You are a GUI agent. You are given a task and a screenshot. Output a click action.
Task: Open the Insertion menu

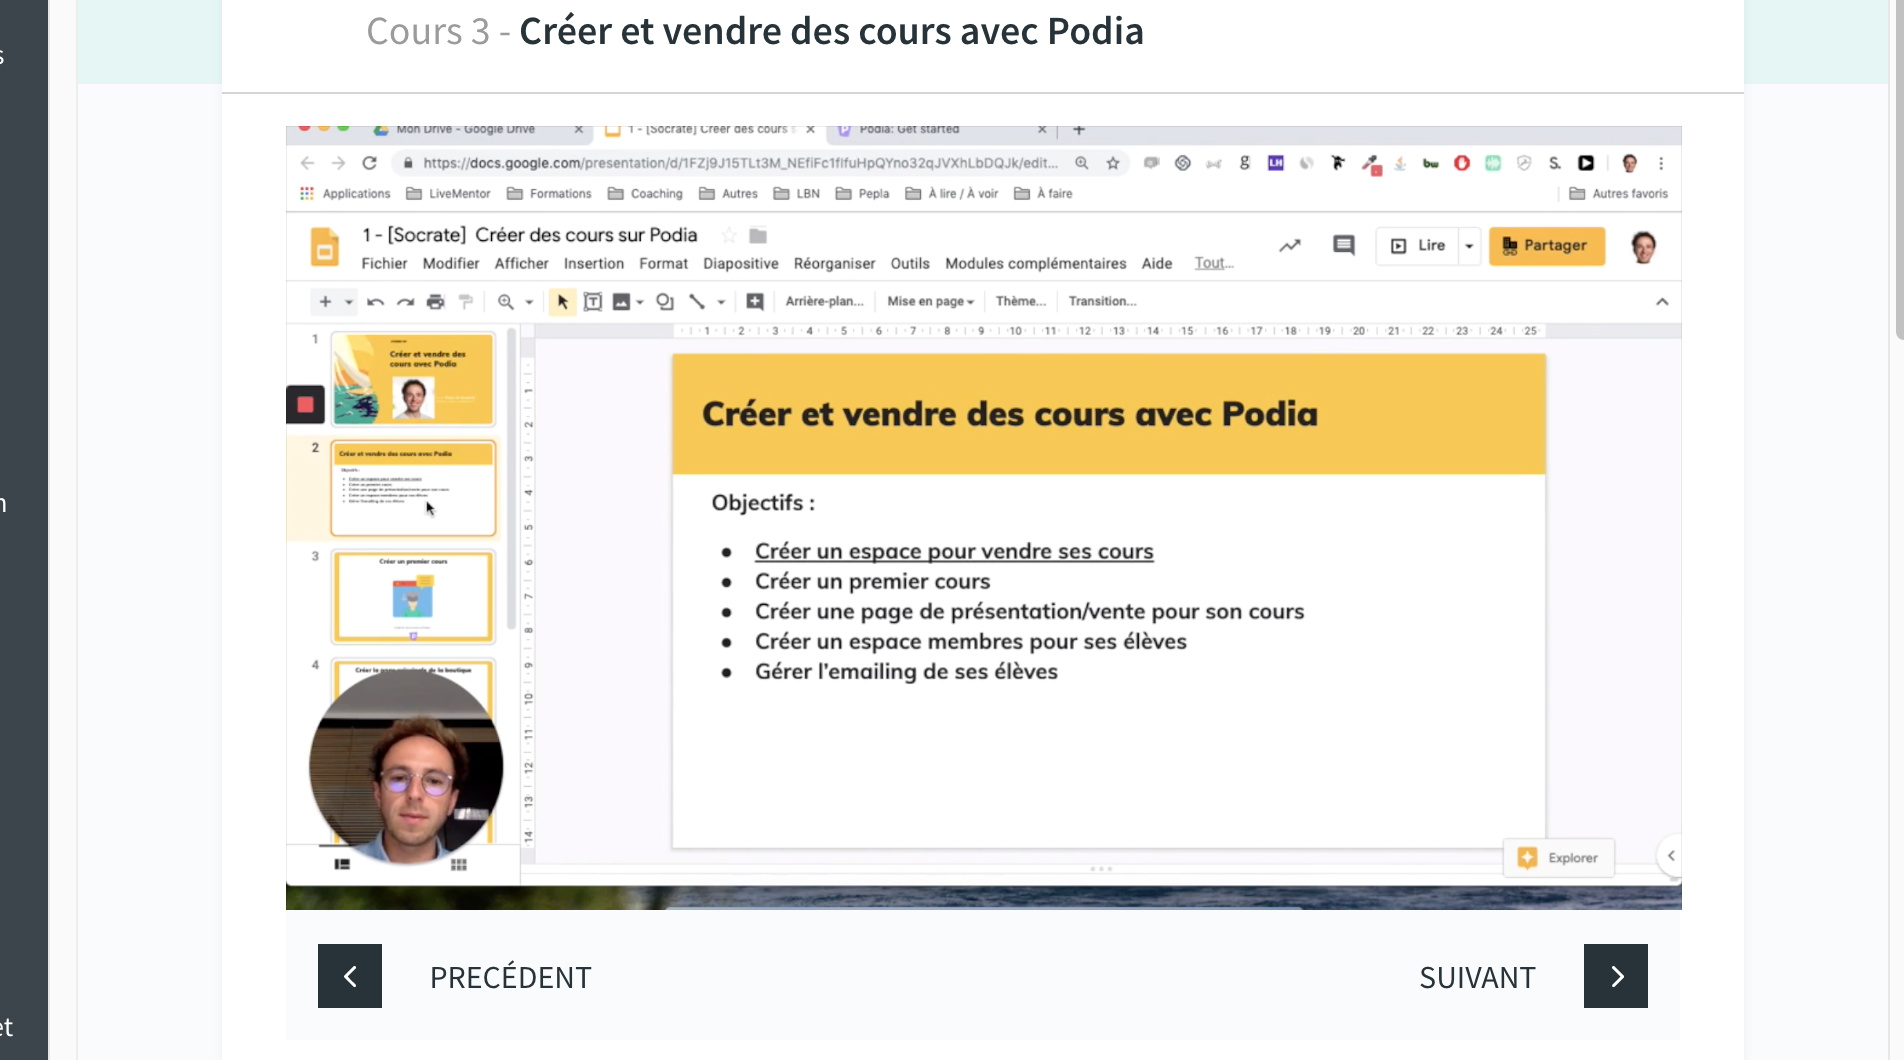[x=593, y=263]
